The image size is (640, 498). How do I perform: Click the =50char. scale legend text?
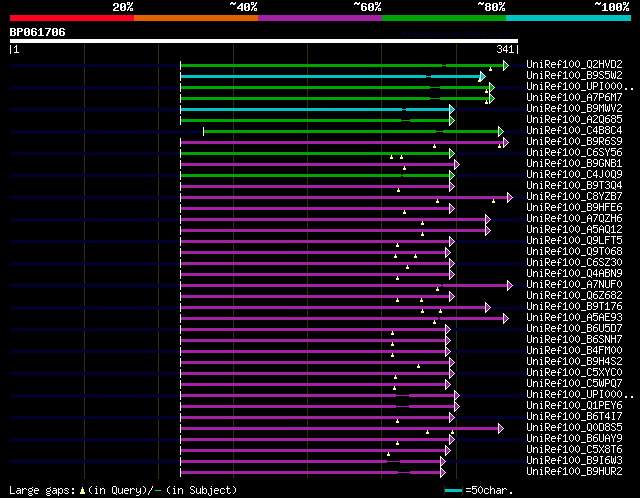point(489,490)
